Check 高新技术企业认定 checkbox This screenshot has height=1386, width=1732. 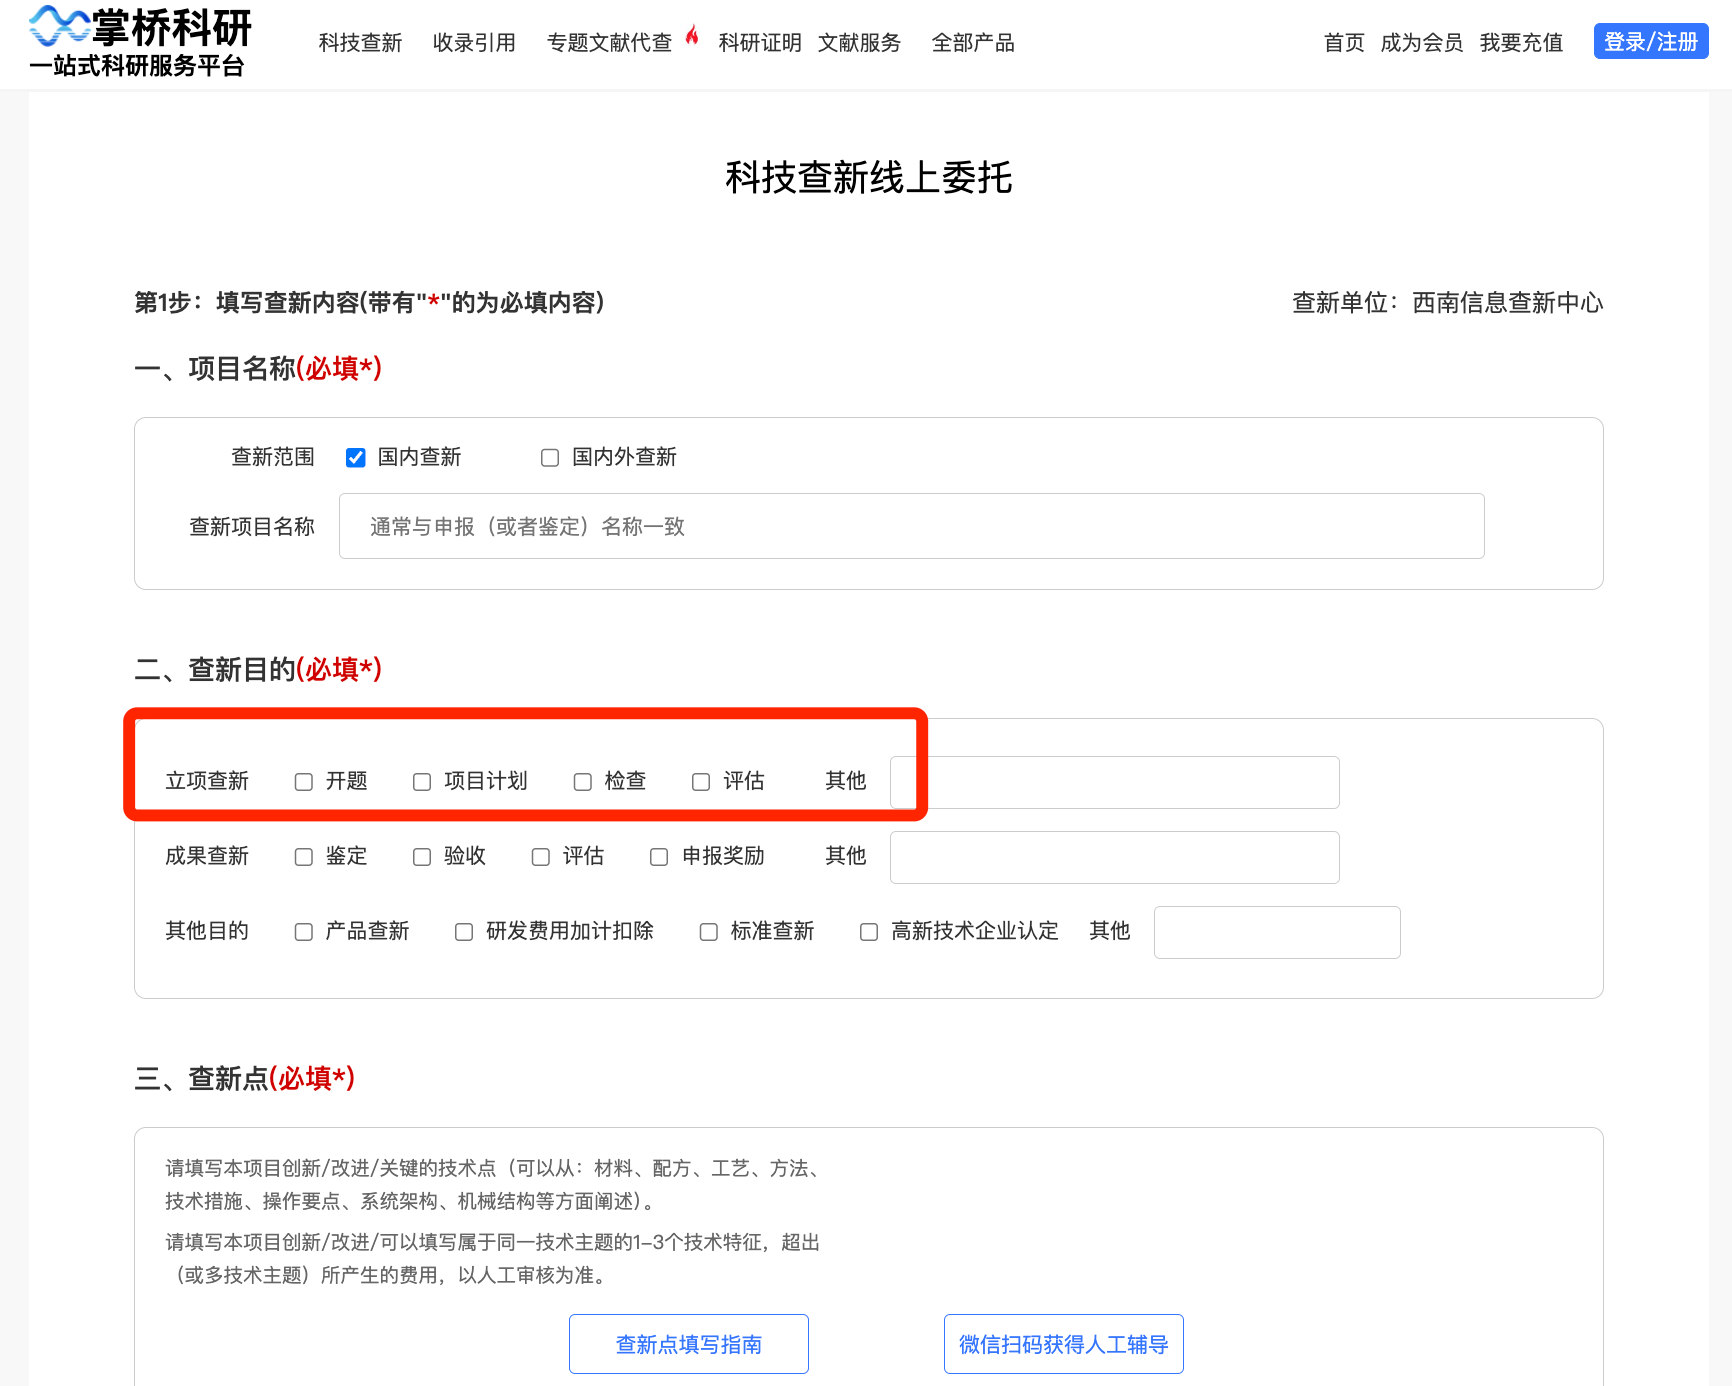[x=869, y=932]
